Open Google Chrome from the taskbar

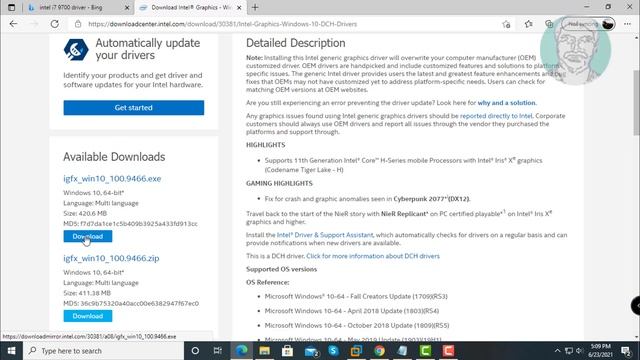pyautogui.click(x=379, y=351)
